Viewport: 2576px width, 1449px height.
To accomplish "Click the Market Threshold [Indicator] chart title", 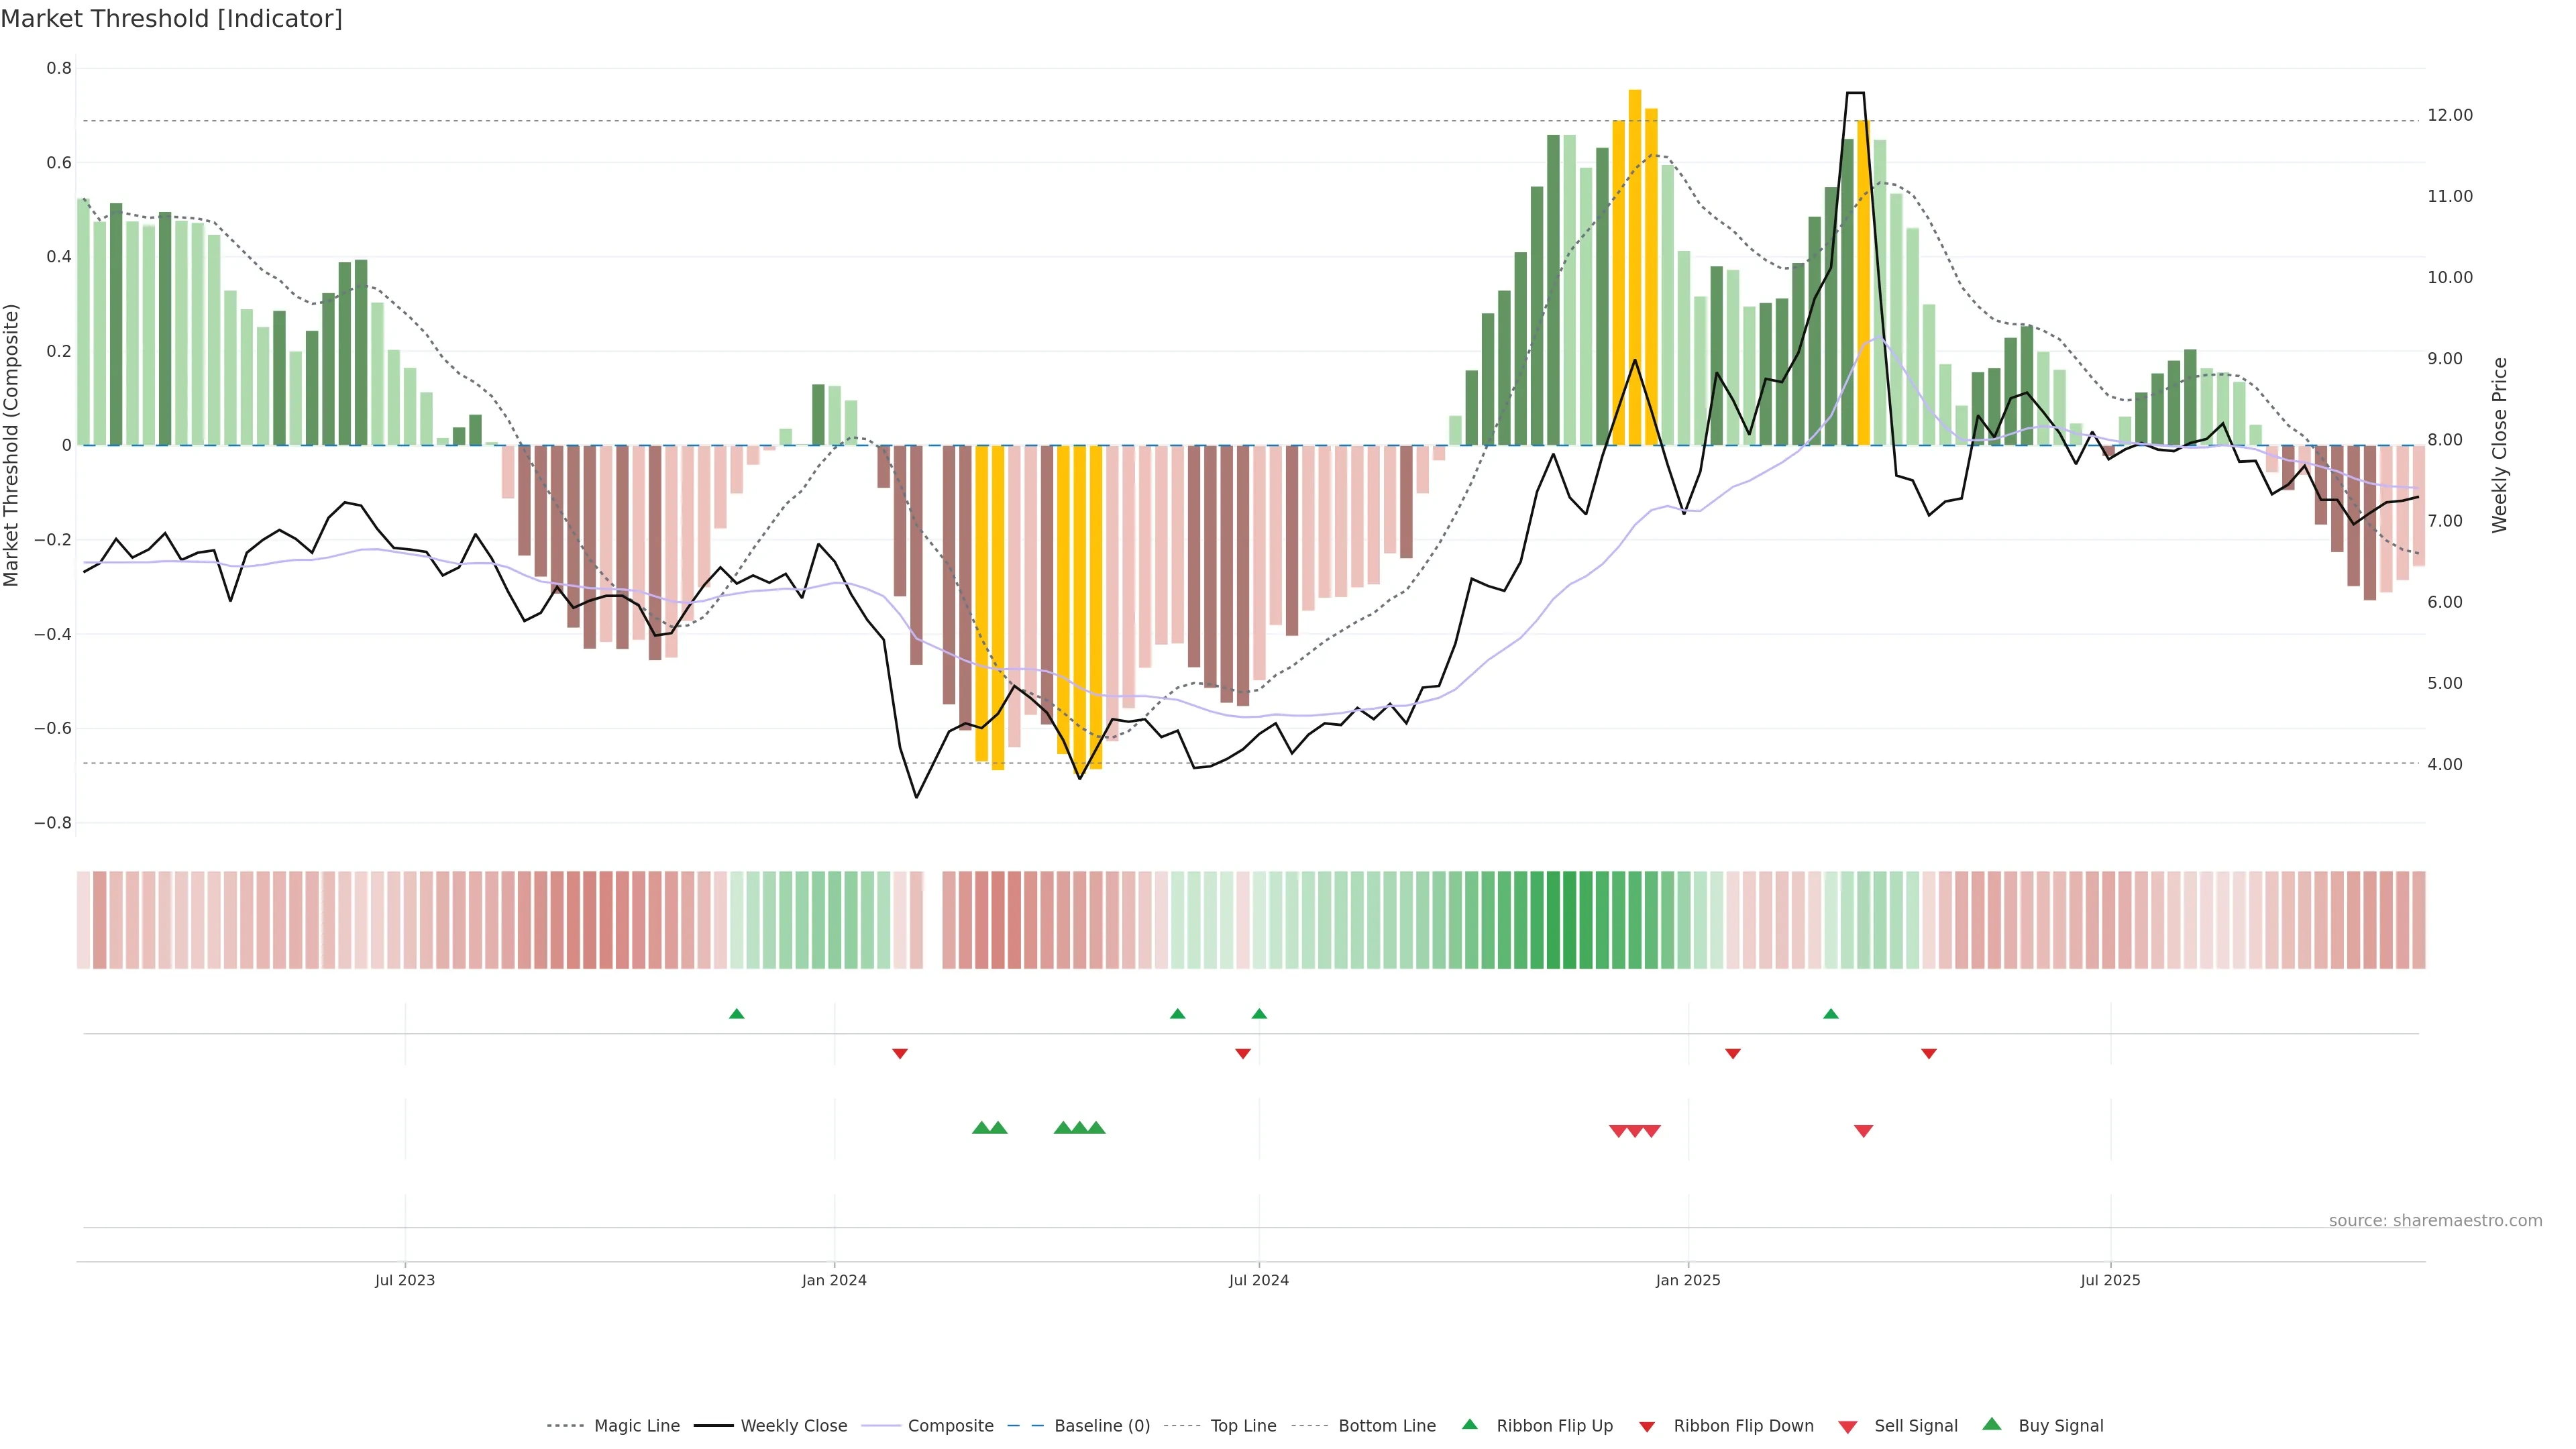I will [171, 18].
